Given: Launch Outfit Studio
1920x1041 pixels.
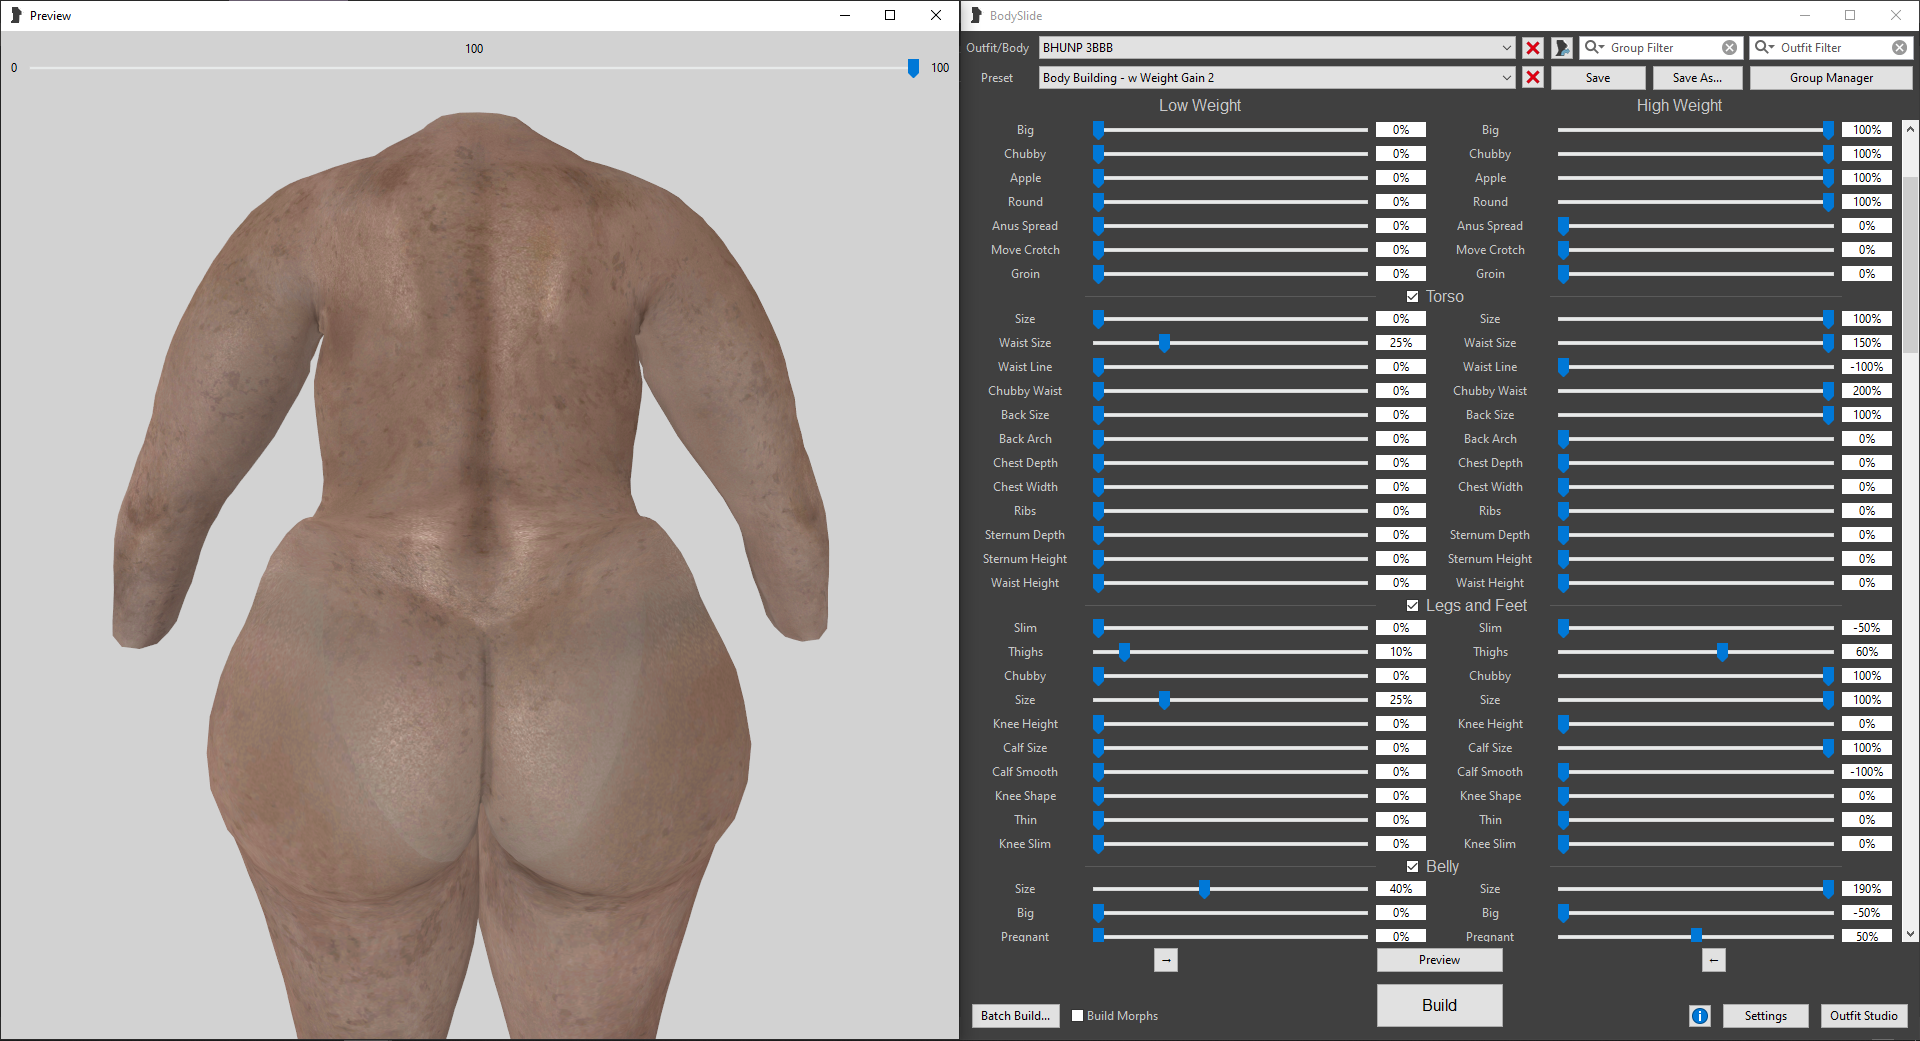Looking at the screenshot, I should (1863, 1016).
